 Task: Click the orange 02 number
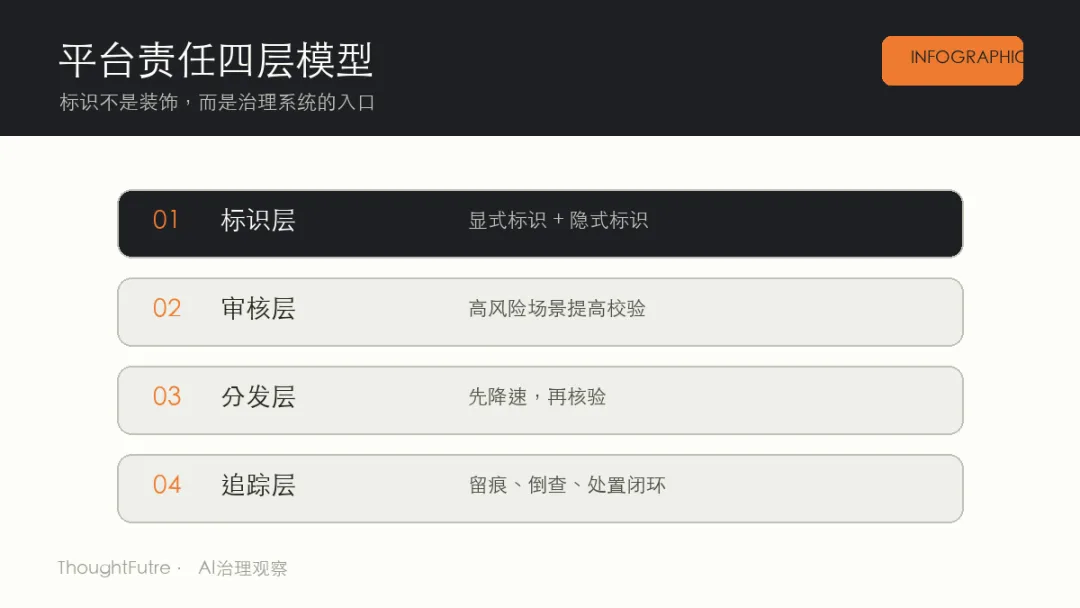[x=167, y=308]
